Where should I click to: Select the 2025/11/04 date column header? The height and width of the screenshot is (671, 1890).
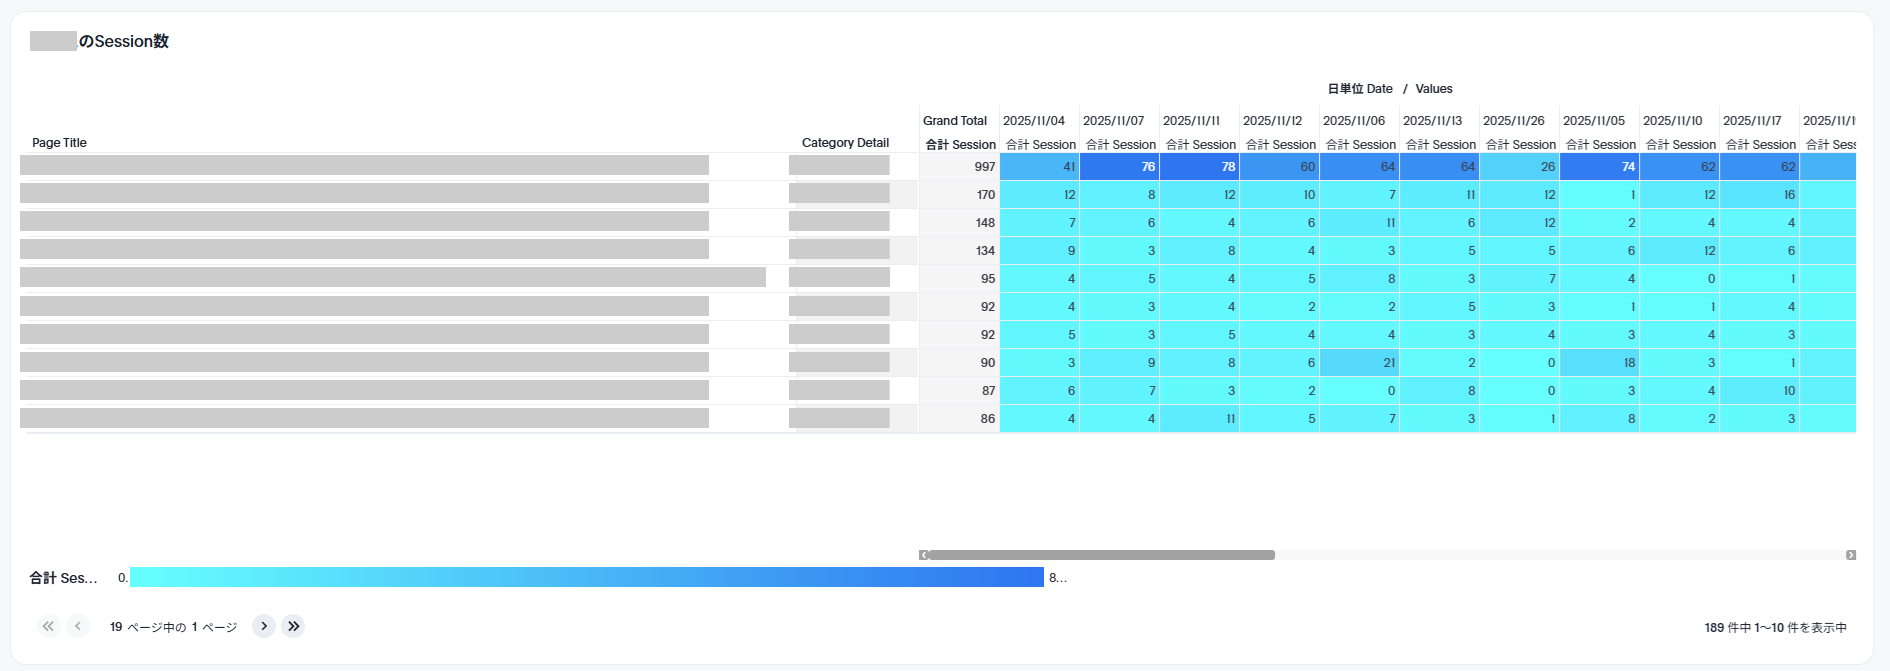click(x=1034, y=121)
